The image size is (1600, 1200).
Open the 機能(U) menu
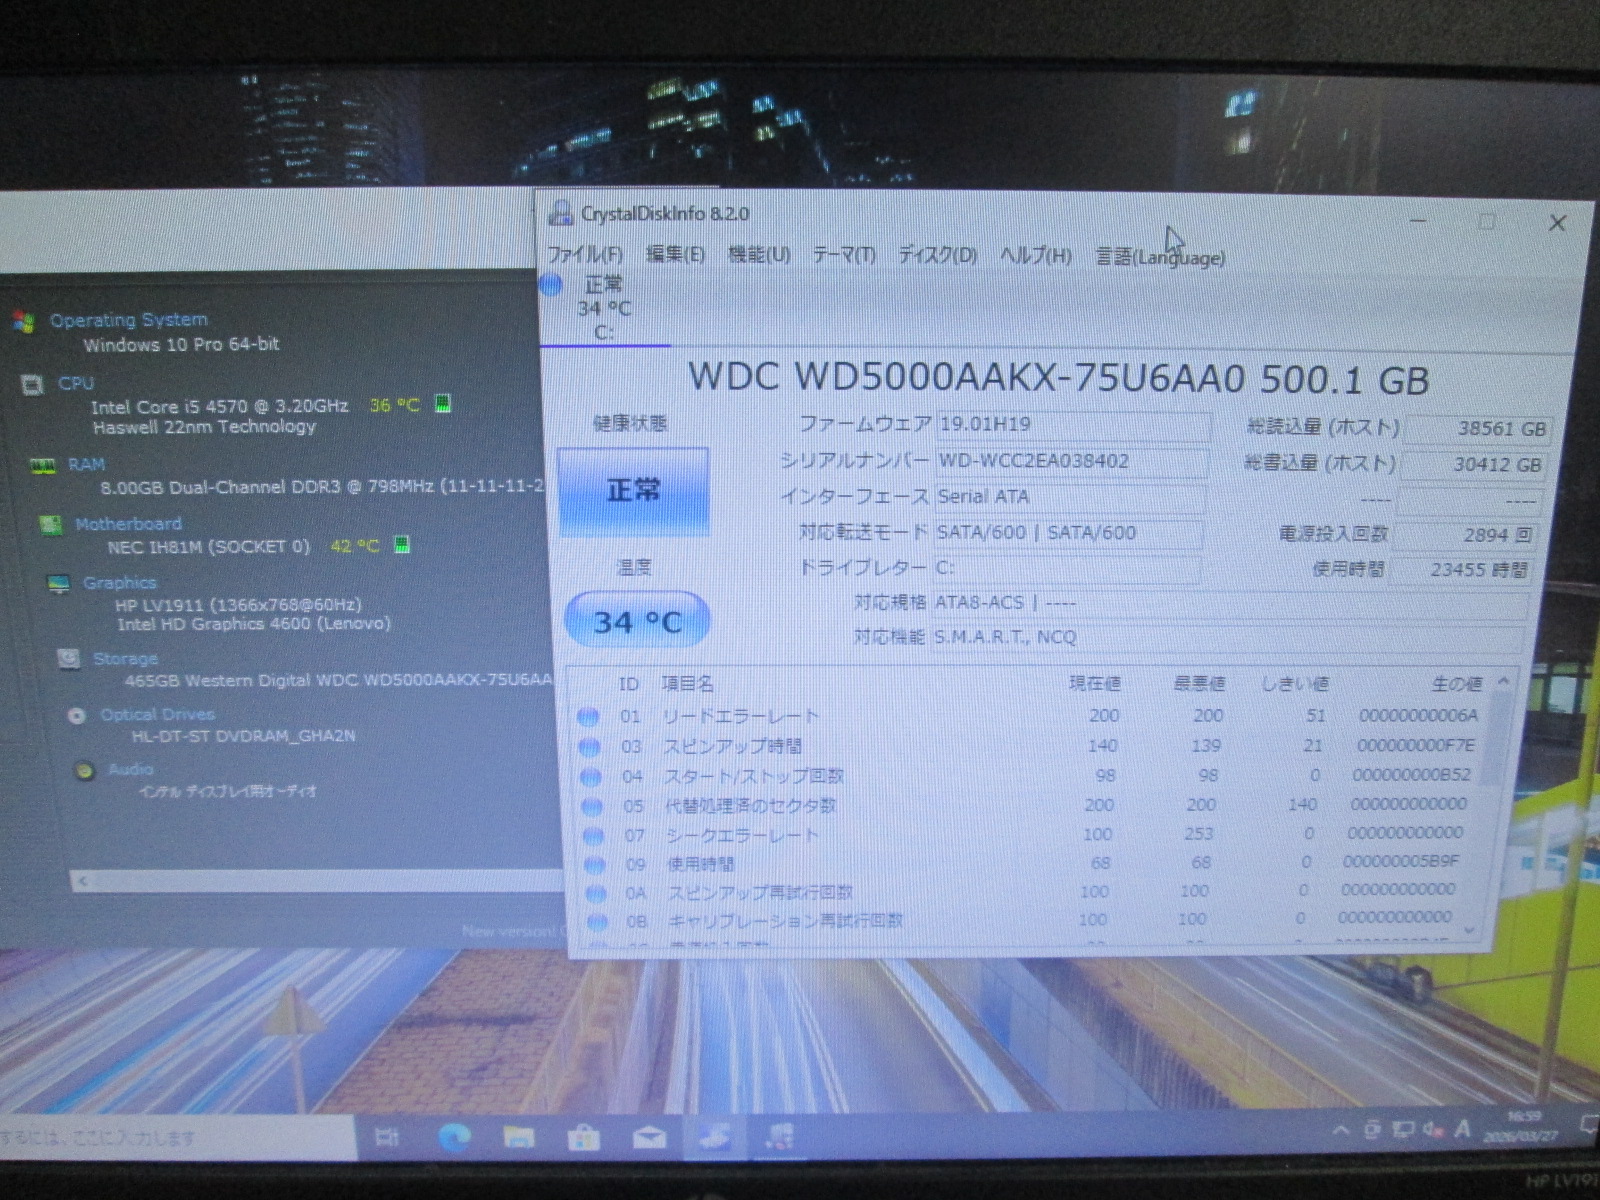(759, 255)
